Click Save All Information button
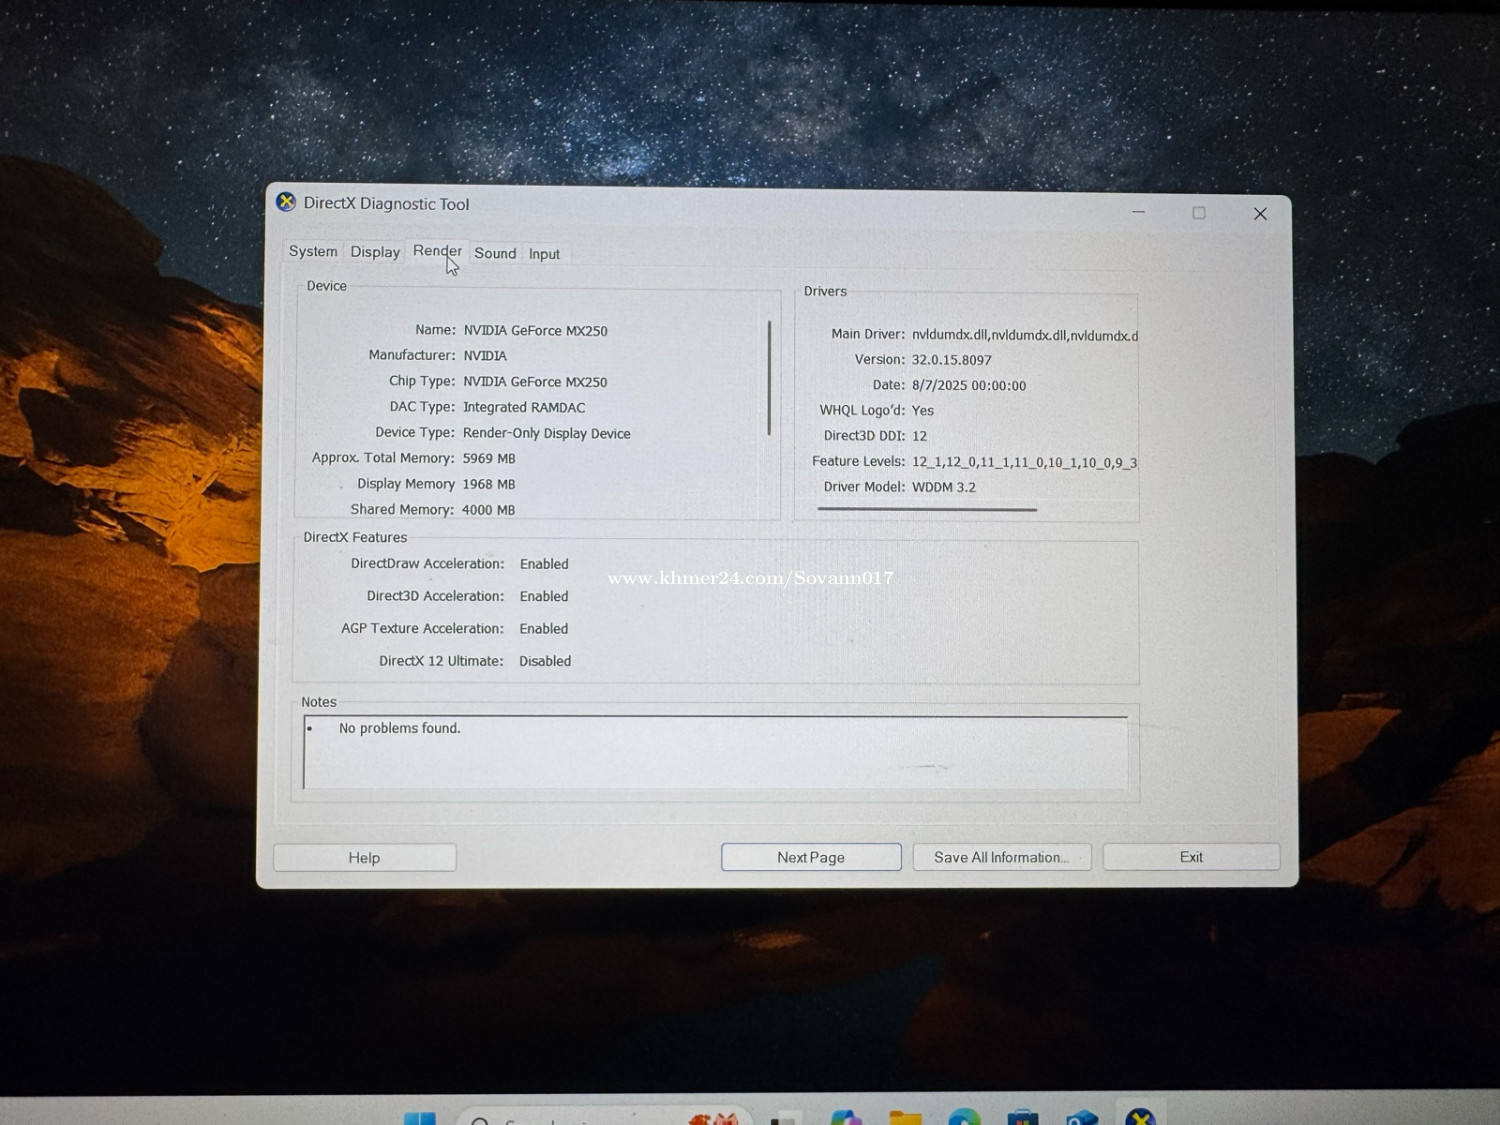 (x=1001, y=857)
